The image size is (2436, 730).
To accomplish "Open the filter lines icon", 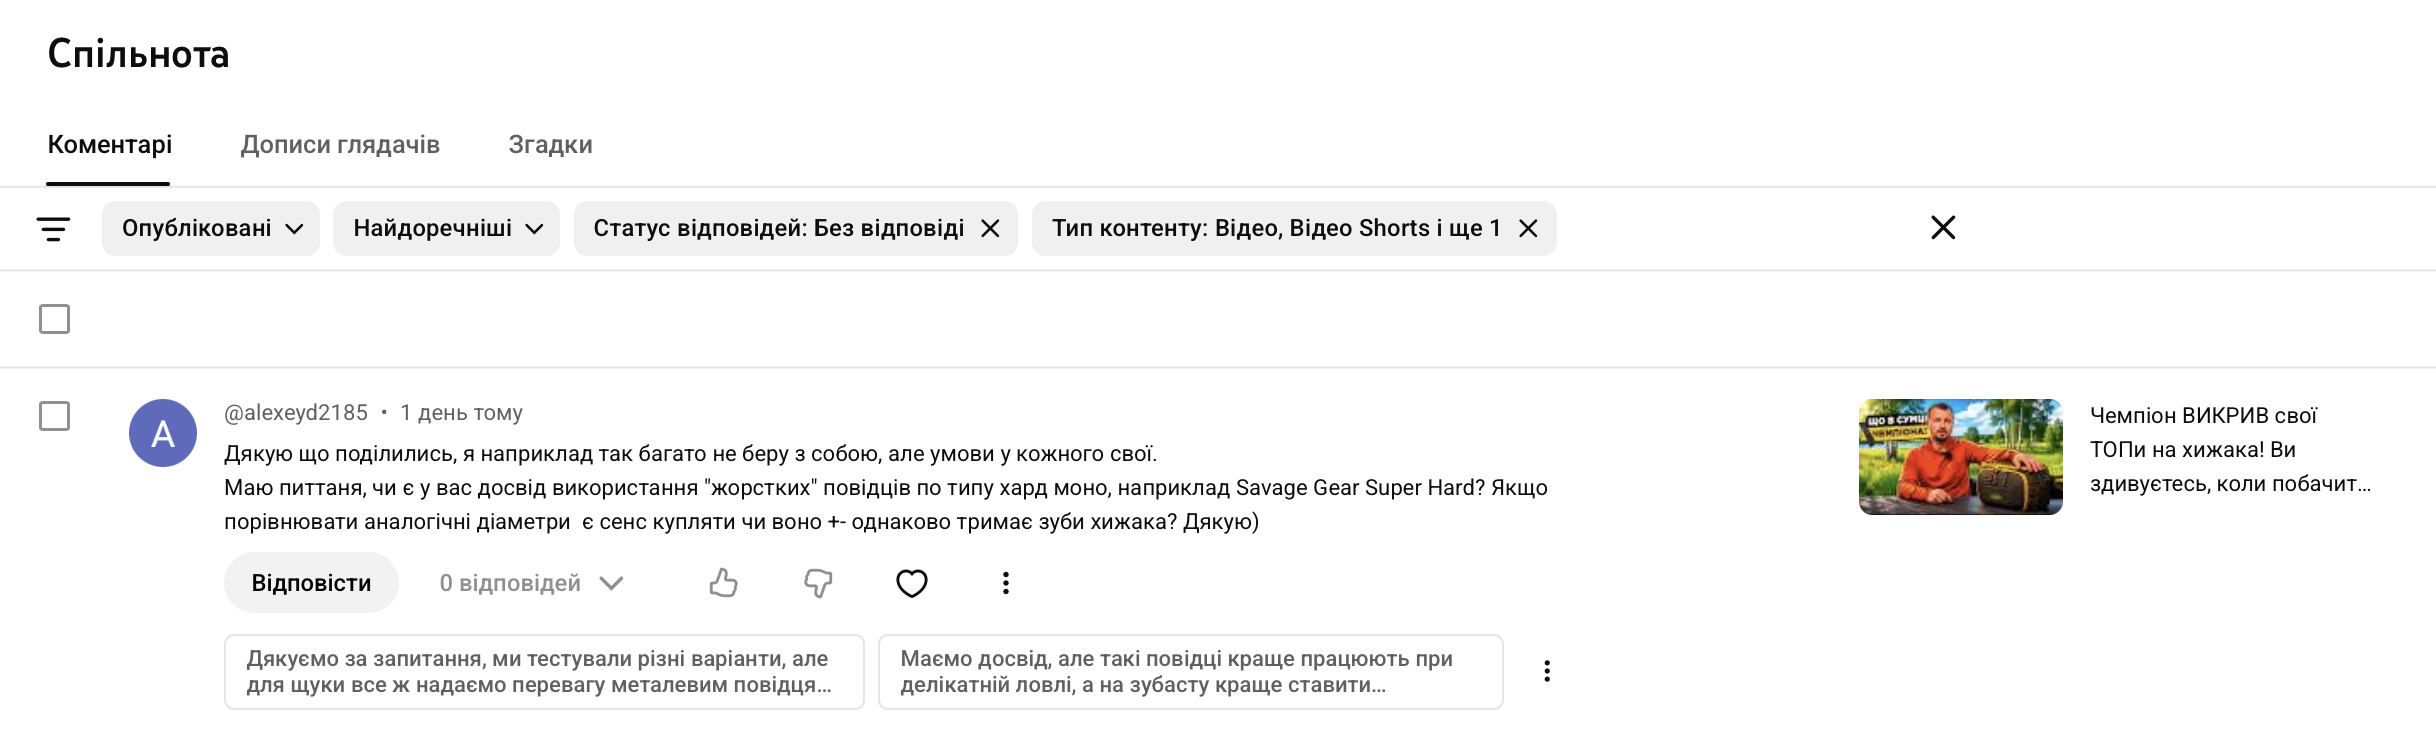I will pos(53,229).
